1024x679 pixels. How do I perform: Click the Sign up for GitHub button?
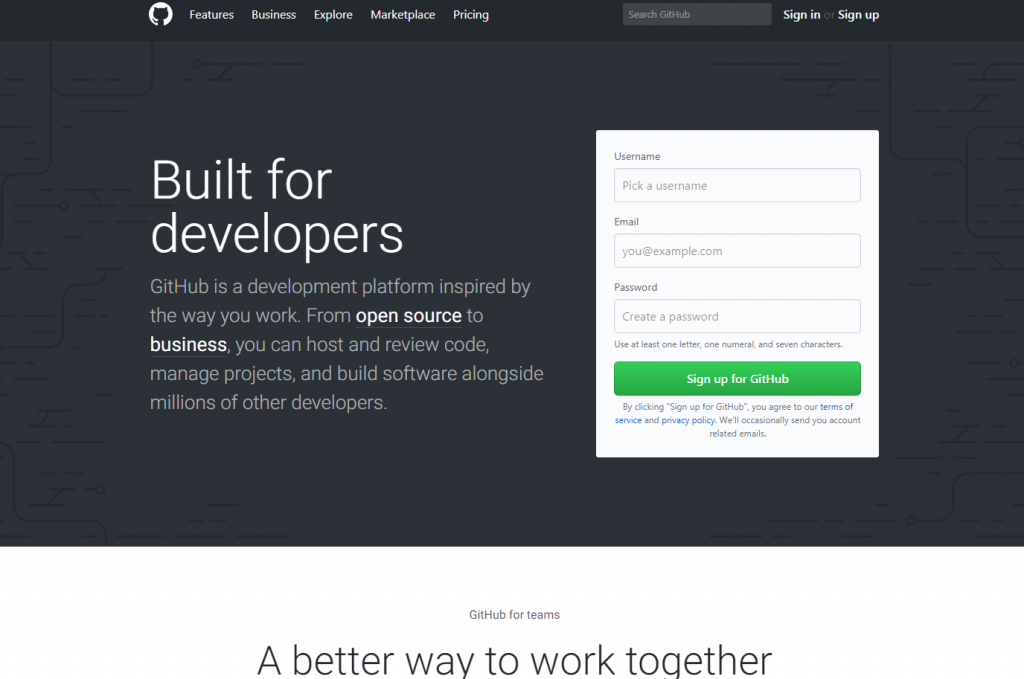click(737, 379)
